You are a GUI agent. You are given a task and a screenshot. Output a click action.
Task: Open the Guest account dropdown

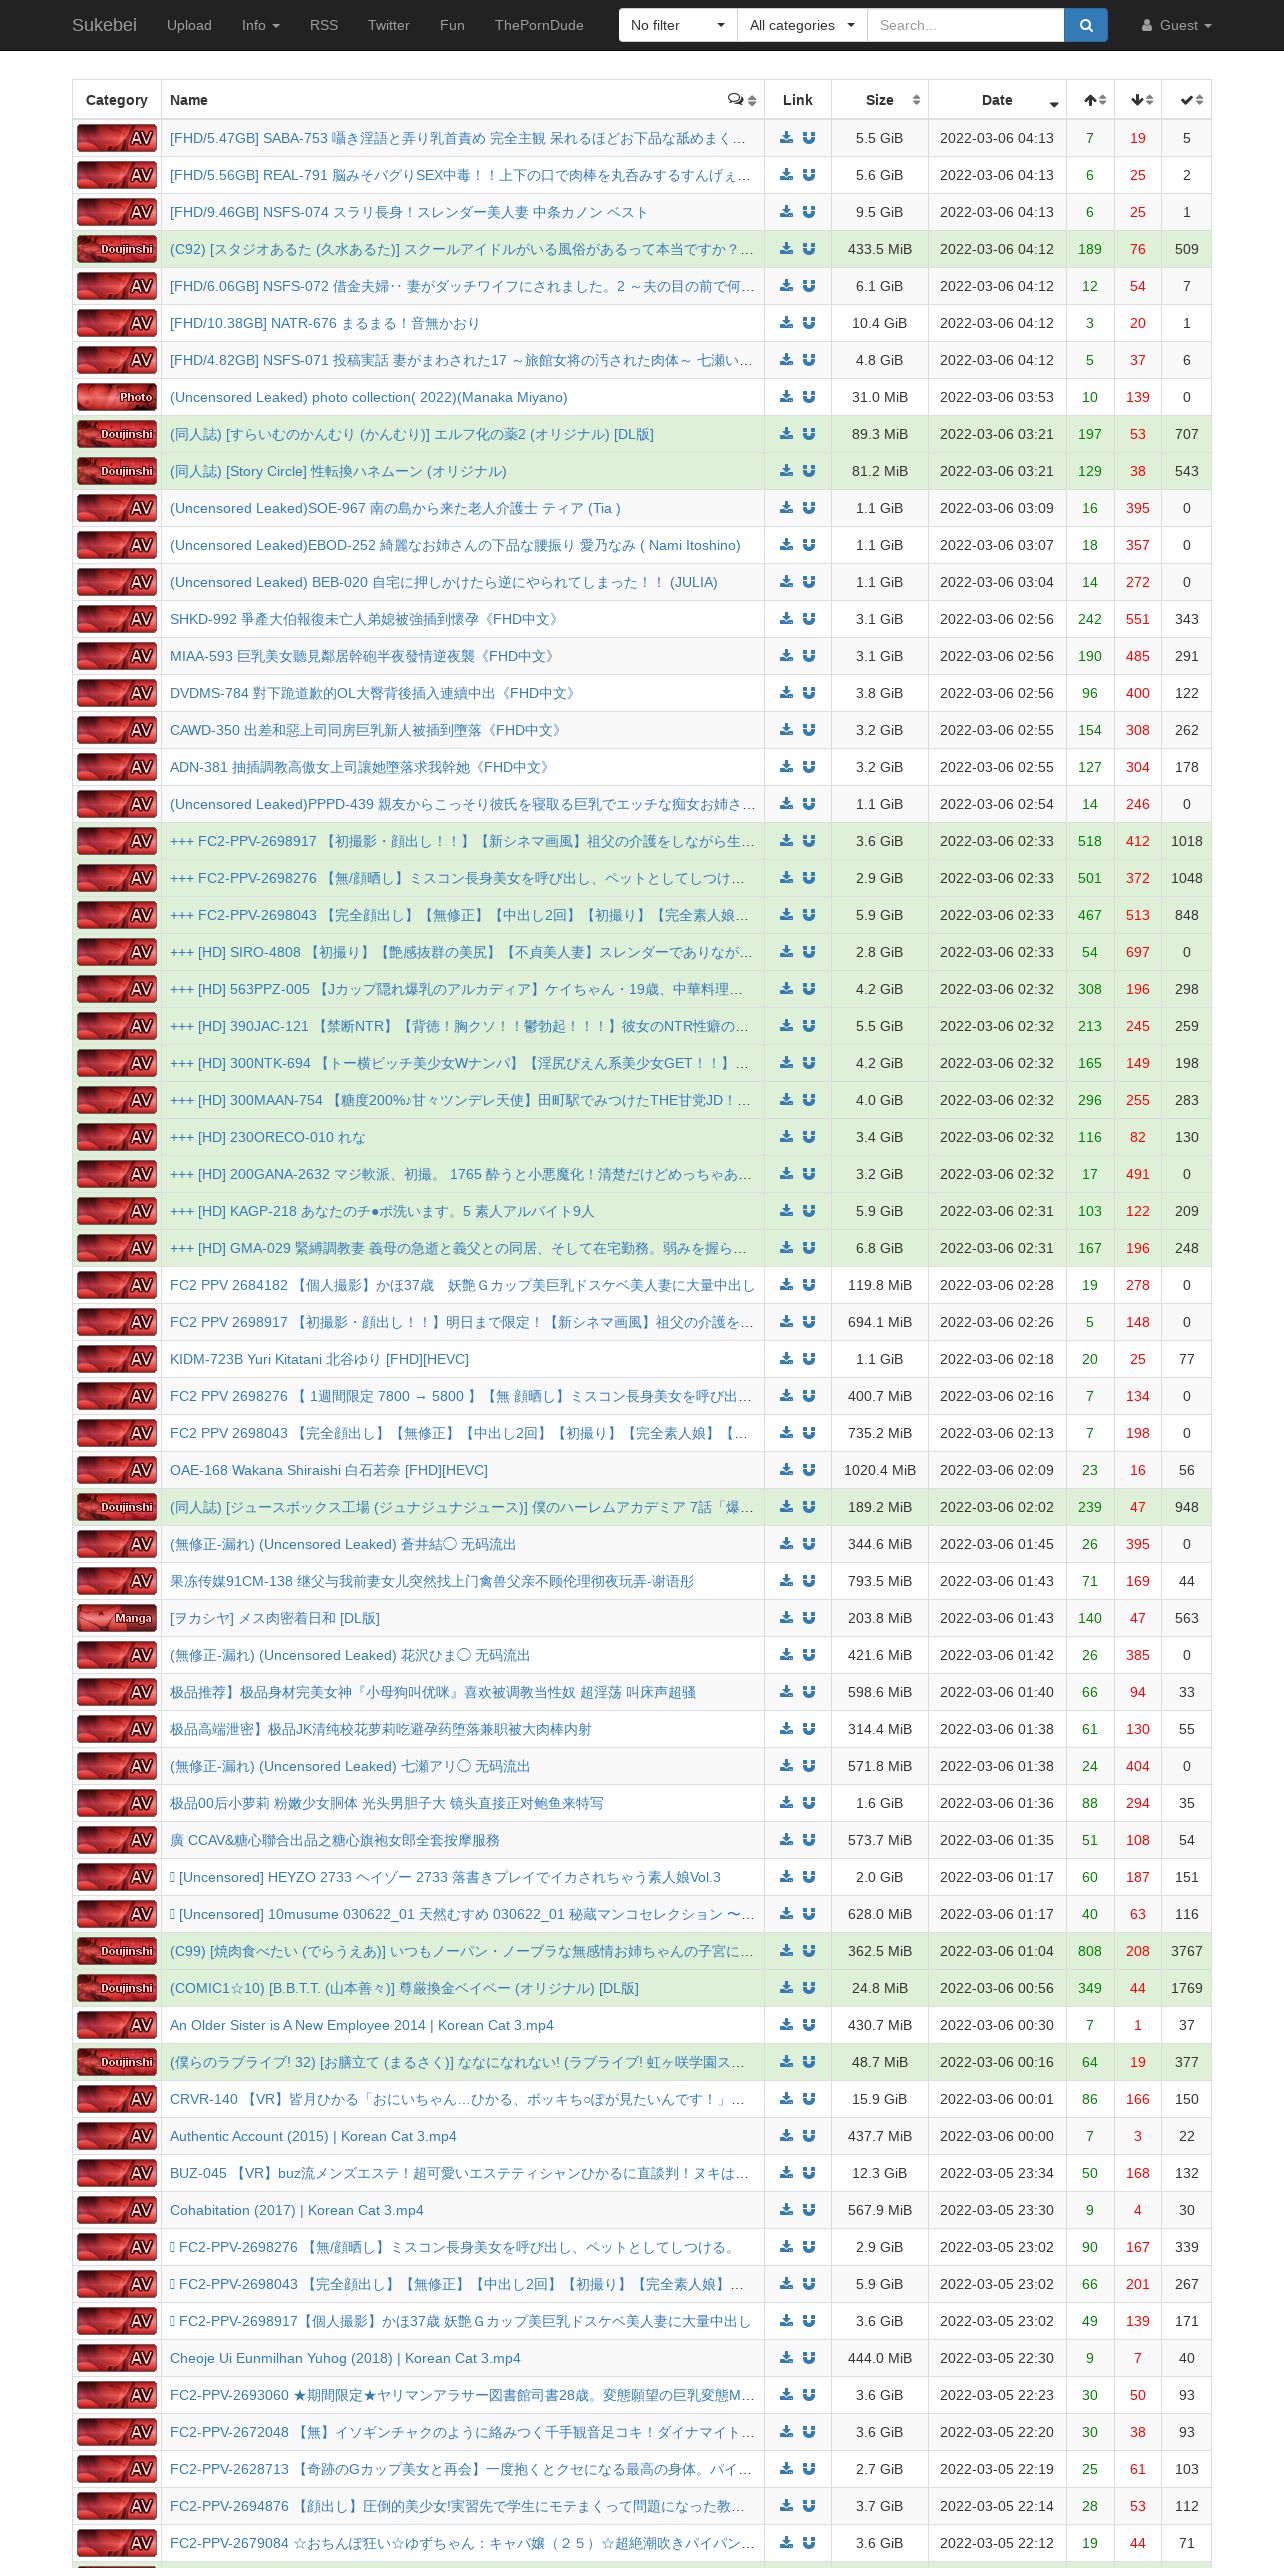click(1177, 25)
